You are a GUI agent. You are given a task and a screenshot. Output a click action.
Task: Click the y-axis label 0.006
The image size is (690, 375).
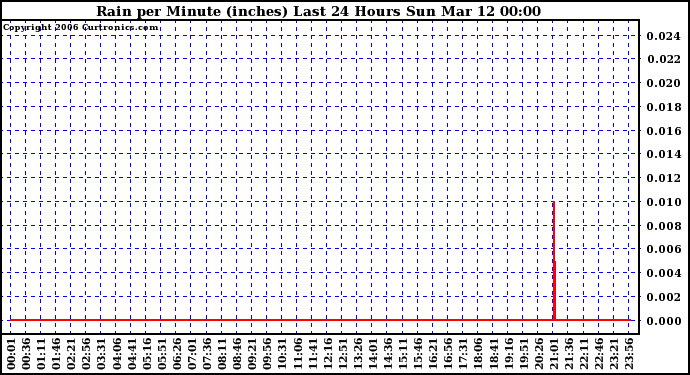click(664, 249)
